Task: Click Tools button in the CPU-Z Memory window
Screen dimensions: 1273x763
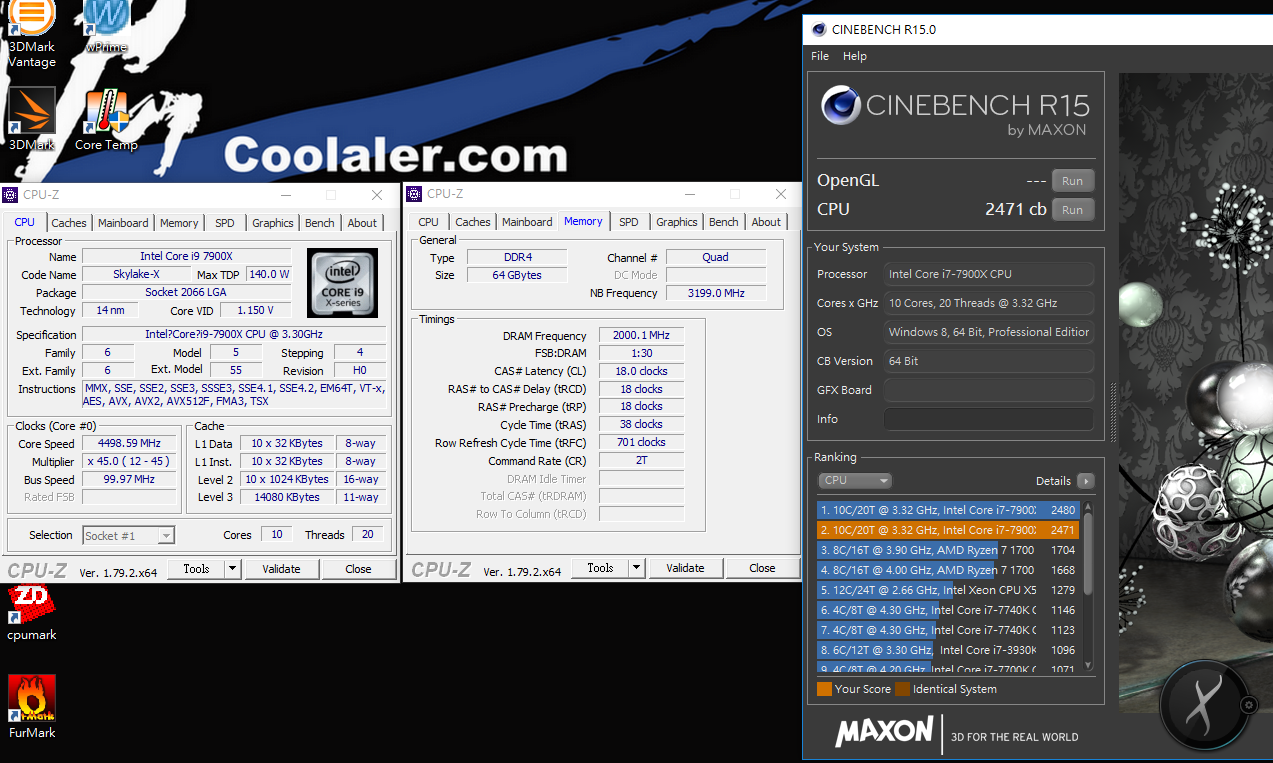Action: point(600,568)
